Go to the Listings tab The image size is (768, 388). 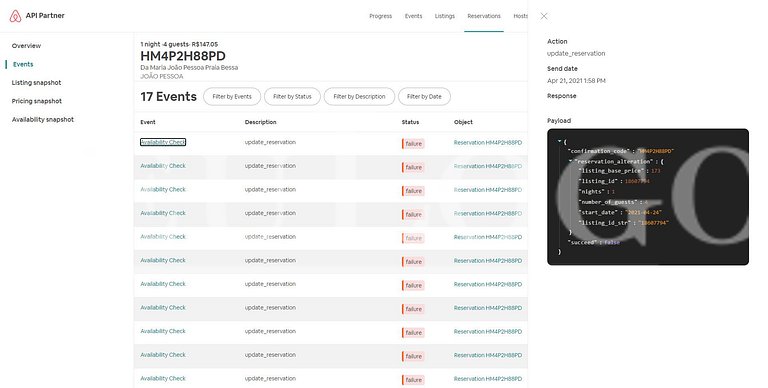coord(445,16)
